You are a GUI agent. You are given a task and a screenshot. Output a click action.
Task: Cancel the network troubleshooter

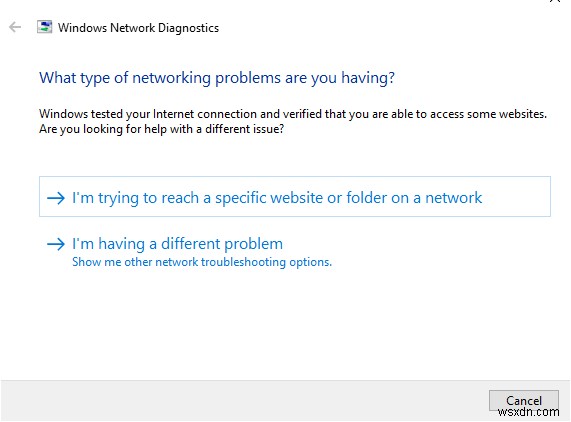click(x=524, y=401)
